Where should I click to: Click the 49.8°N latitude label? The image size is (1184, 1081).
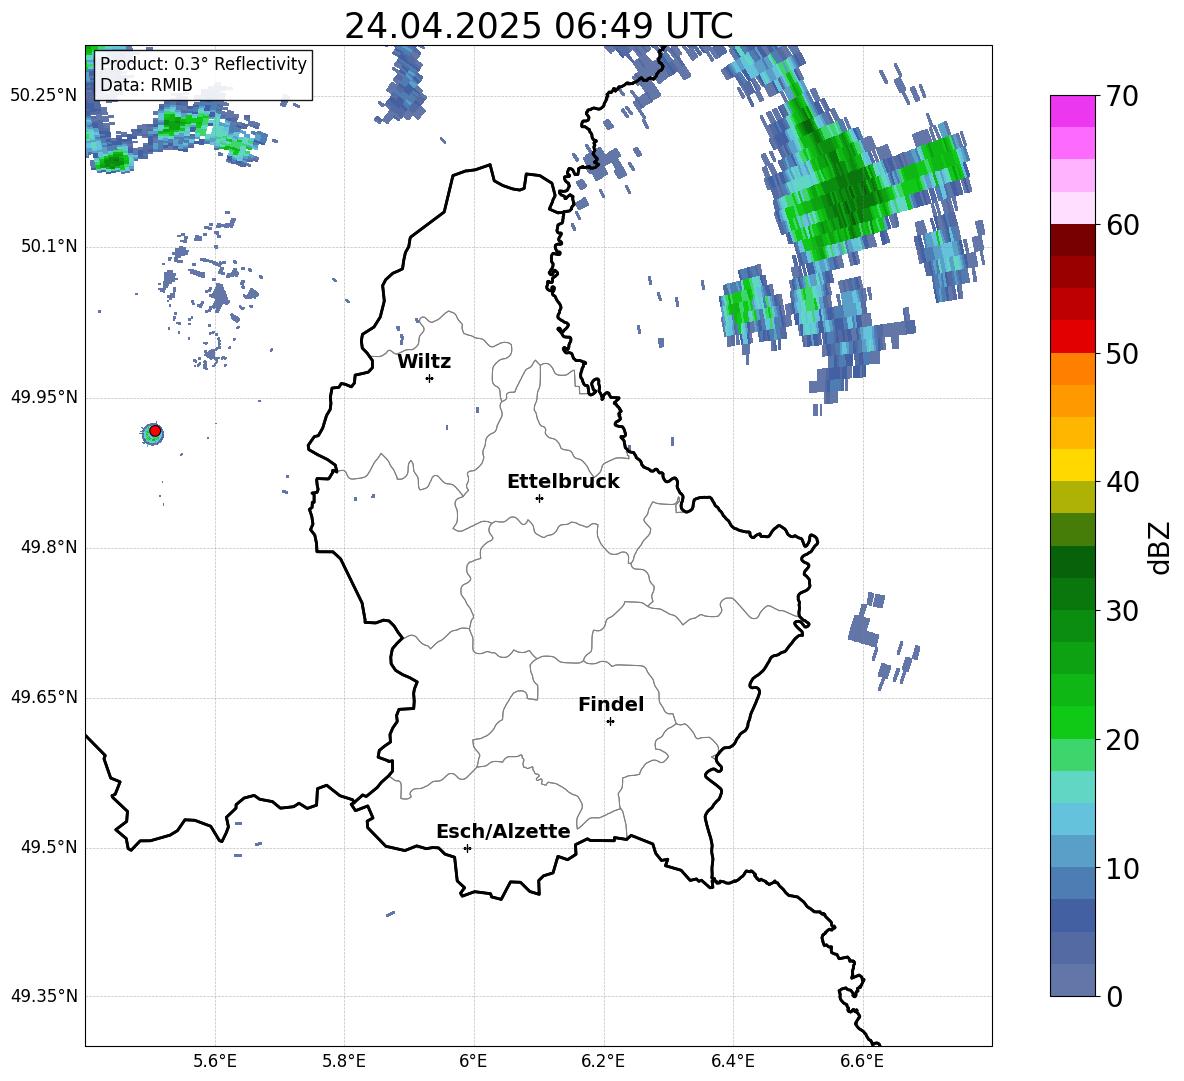(x=49, y=547)
